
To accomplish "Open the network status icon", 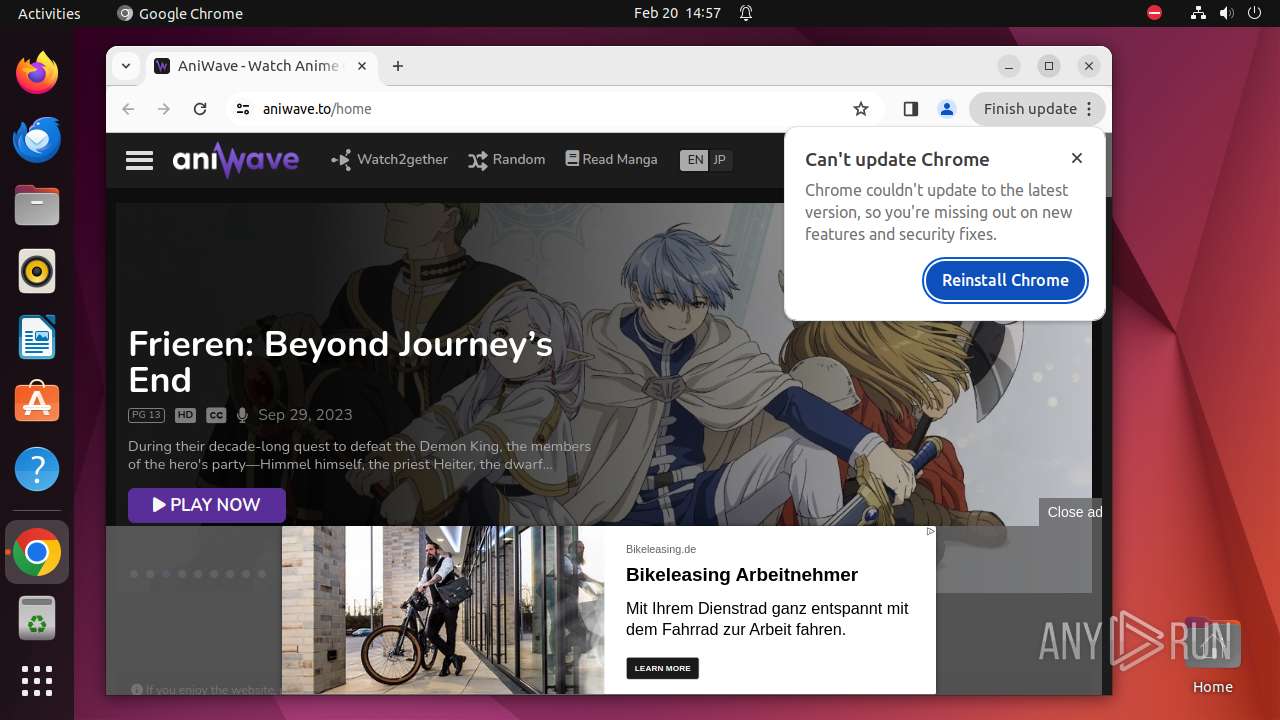I will 1198,13.
